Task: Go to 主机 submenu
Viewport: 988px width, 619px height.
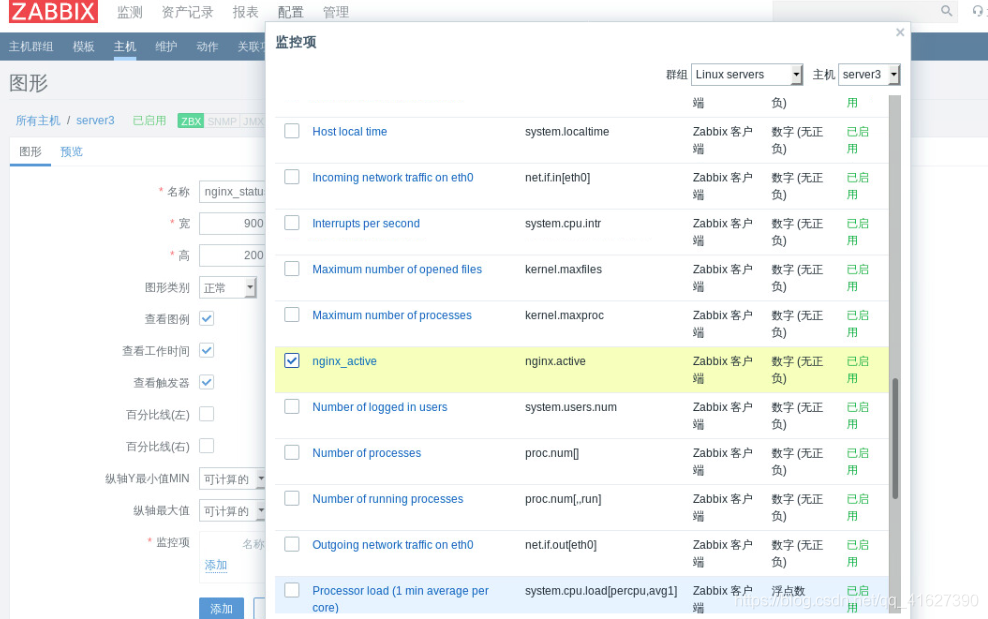Action: 125,47
